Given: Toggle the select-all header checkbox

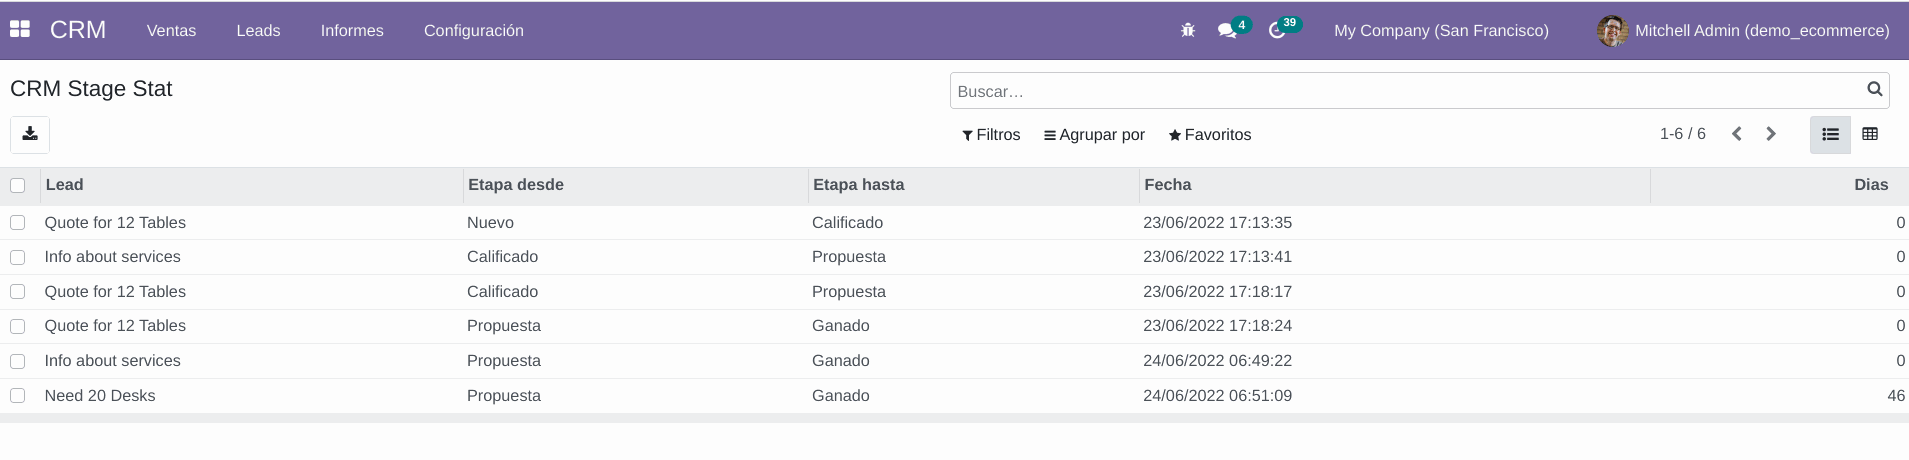Looking at the screenshot, I should 18,185.
